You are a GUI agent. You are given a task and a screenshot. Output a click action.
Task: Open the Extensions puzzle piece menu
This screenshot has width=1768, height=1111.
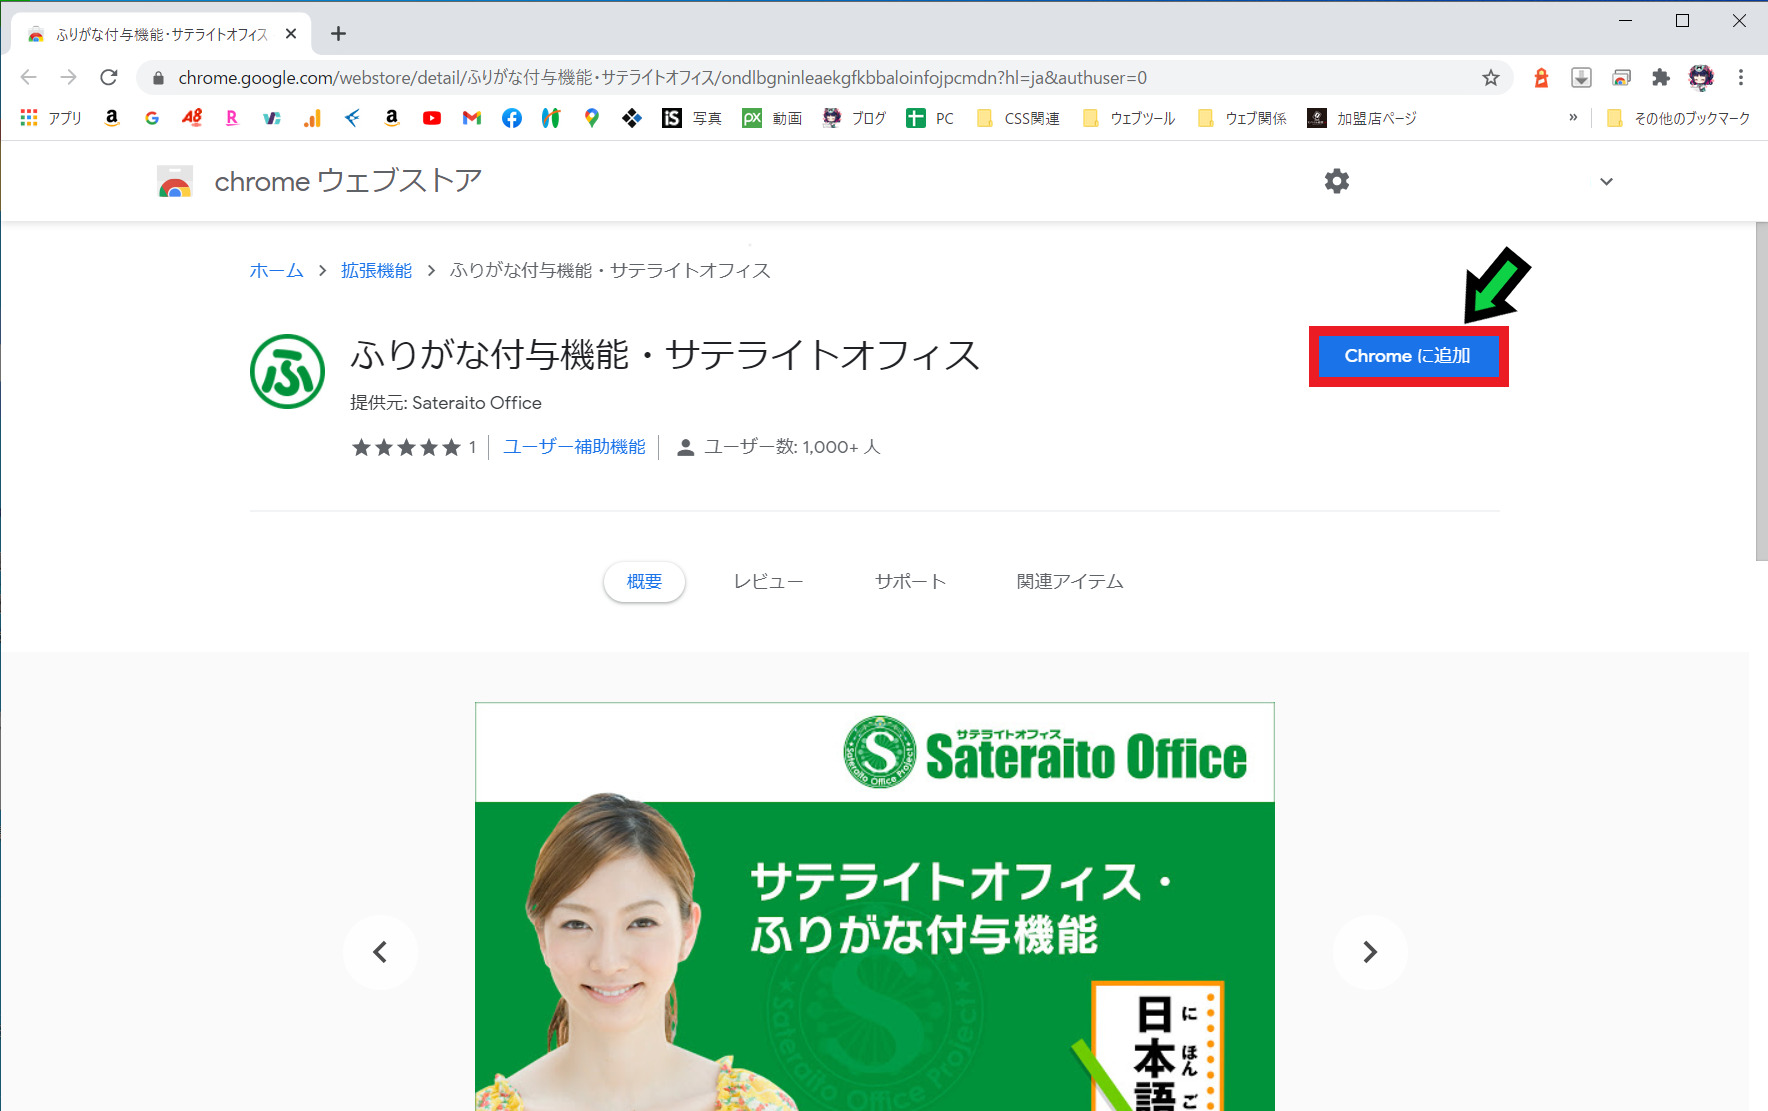pyautogui.click(x=1661, y=78)
